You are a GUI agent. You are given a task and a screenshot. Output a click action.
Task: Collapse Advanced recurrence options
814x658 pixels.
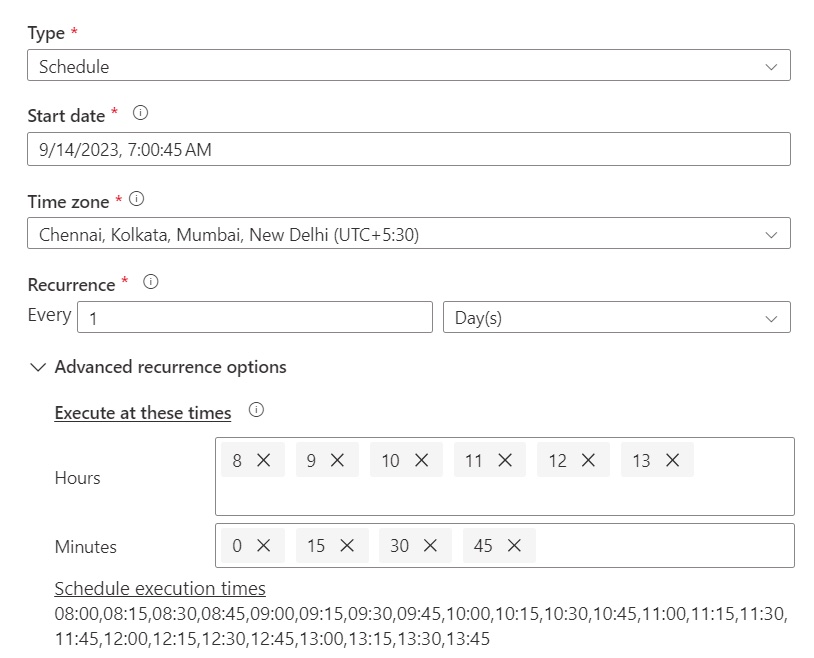[x=39, y=367]
